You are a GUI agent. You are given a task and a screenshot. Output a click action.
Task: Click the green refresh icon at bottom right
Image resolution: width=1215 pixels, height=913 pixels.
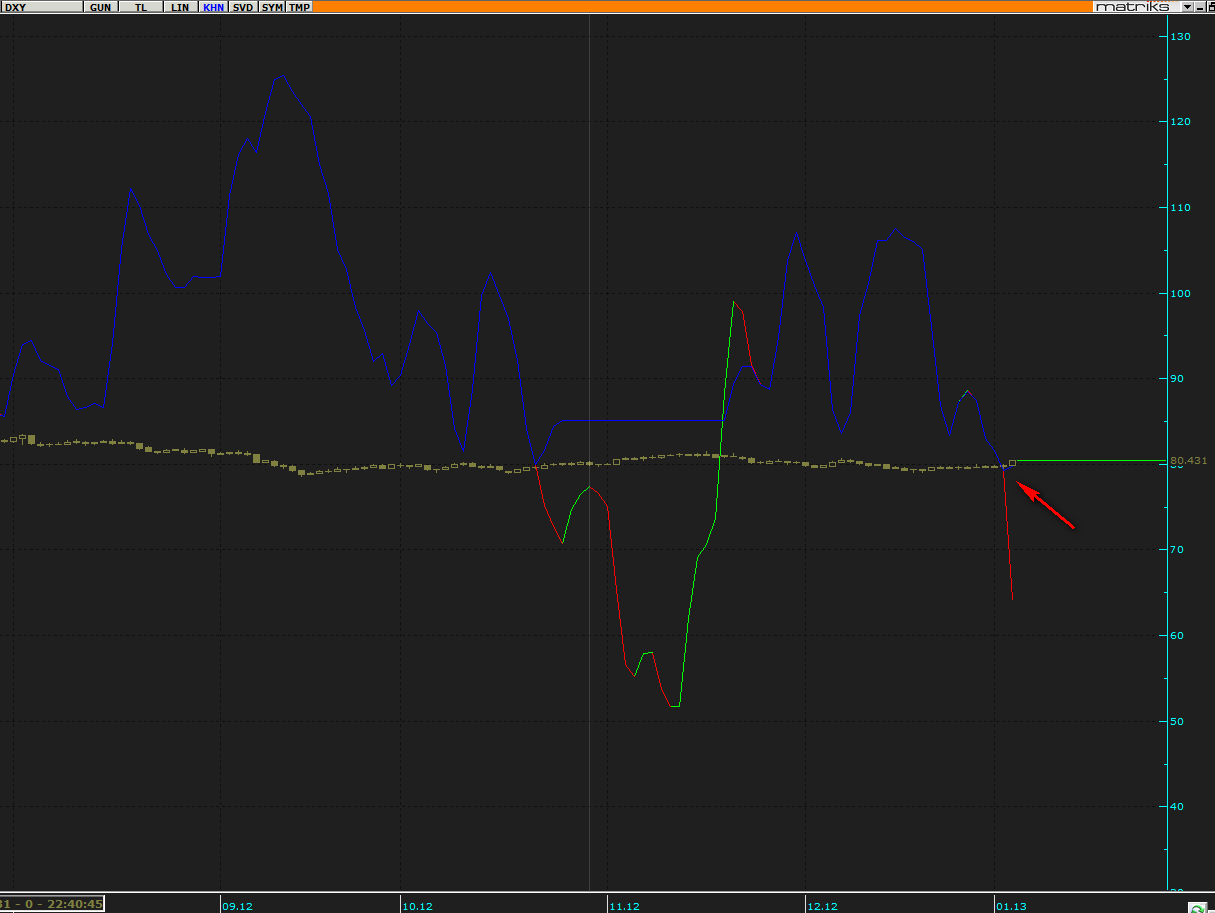1196,906
